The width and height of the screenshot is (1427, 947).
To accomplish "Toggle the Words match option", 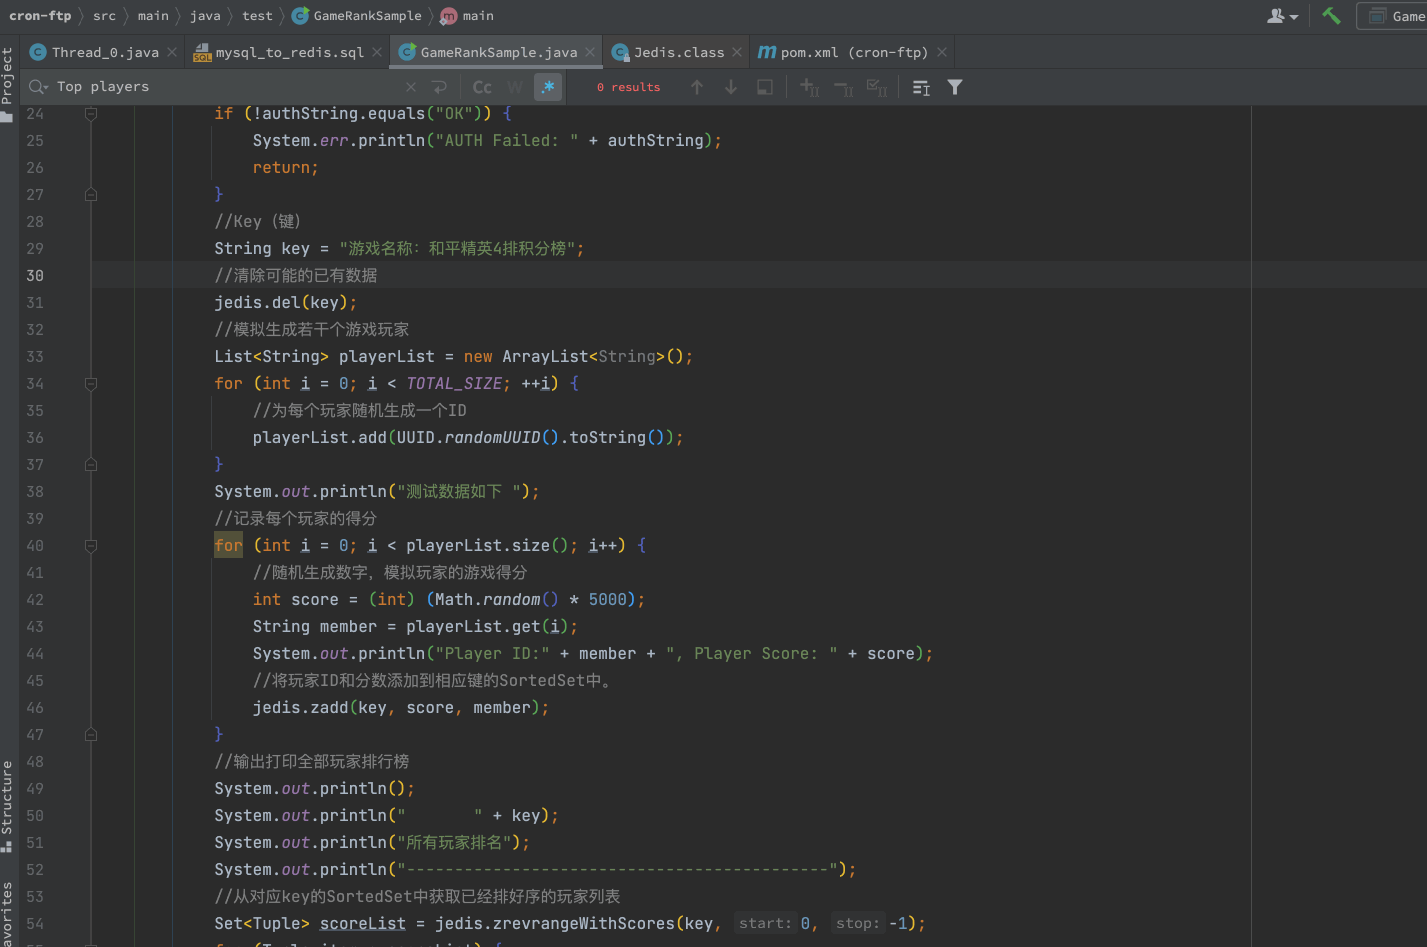I will click(515, 88).
